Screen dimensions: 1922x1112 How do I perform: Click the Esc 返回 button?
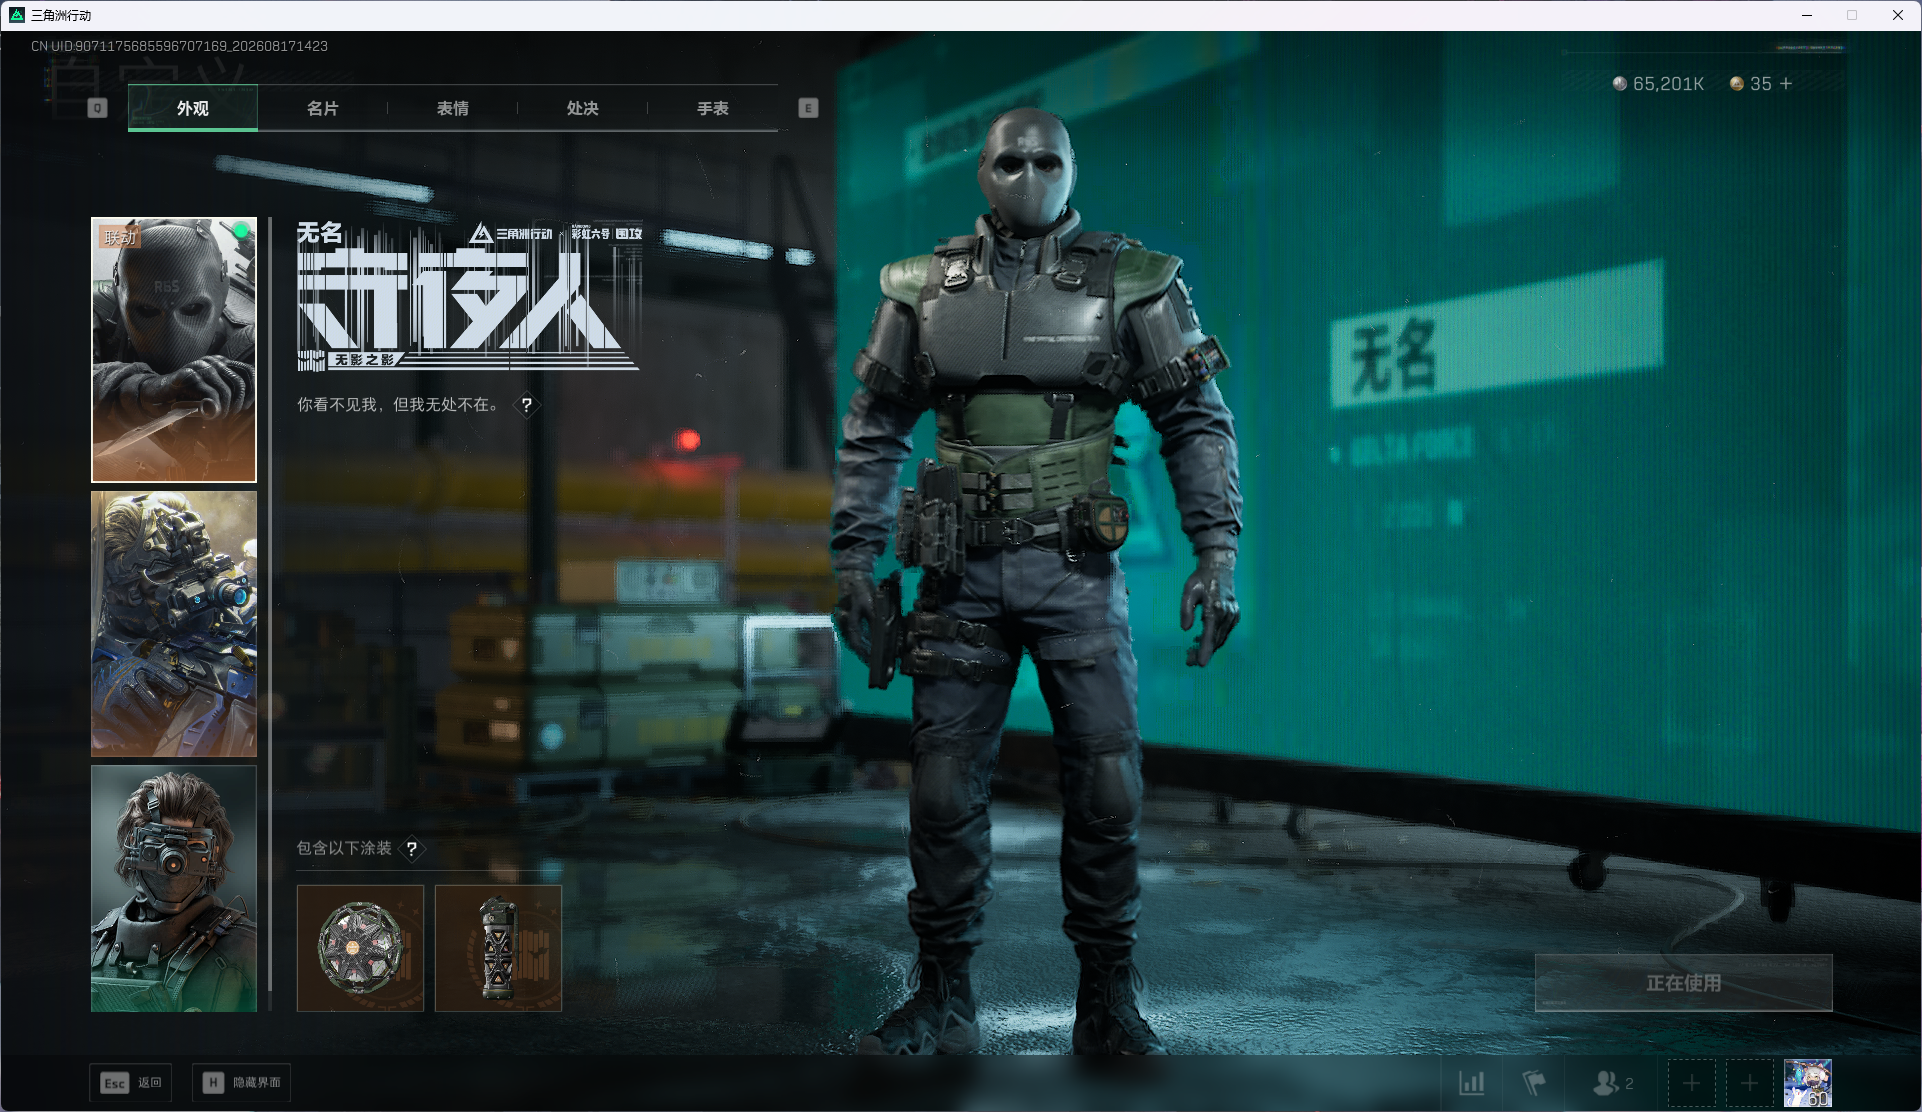131,1083
